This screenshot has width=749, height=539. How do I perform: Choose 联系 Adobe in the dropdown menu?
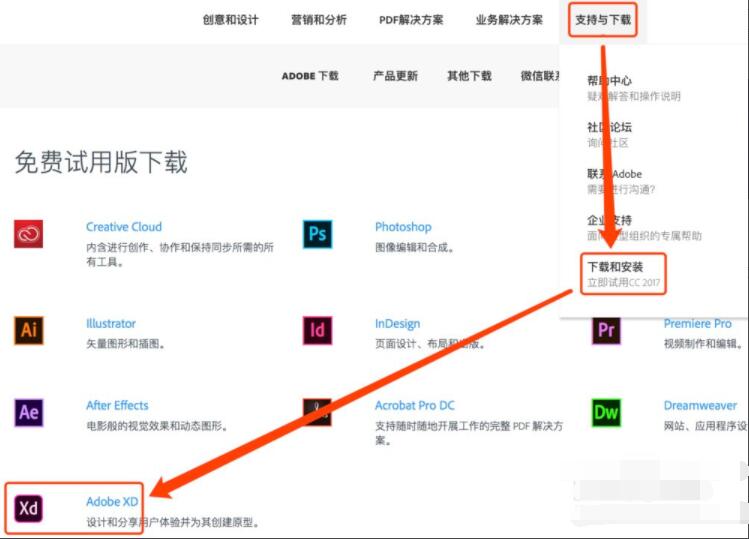[615, 174]
